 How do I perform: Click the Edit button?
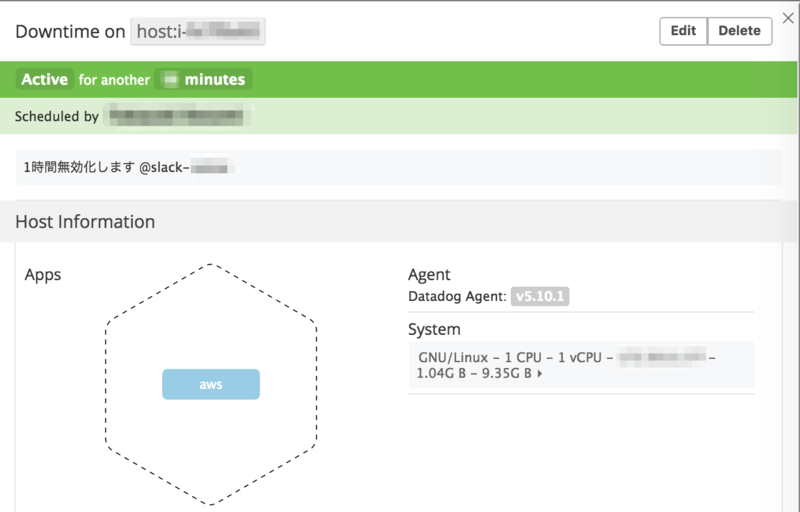[x=683, y=31]
